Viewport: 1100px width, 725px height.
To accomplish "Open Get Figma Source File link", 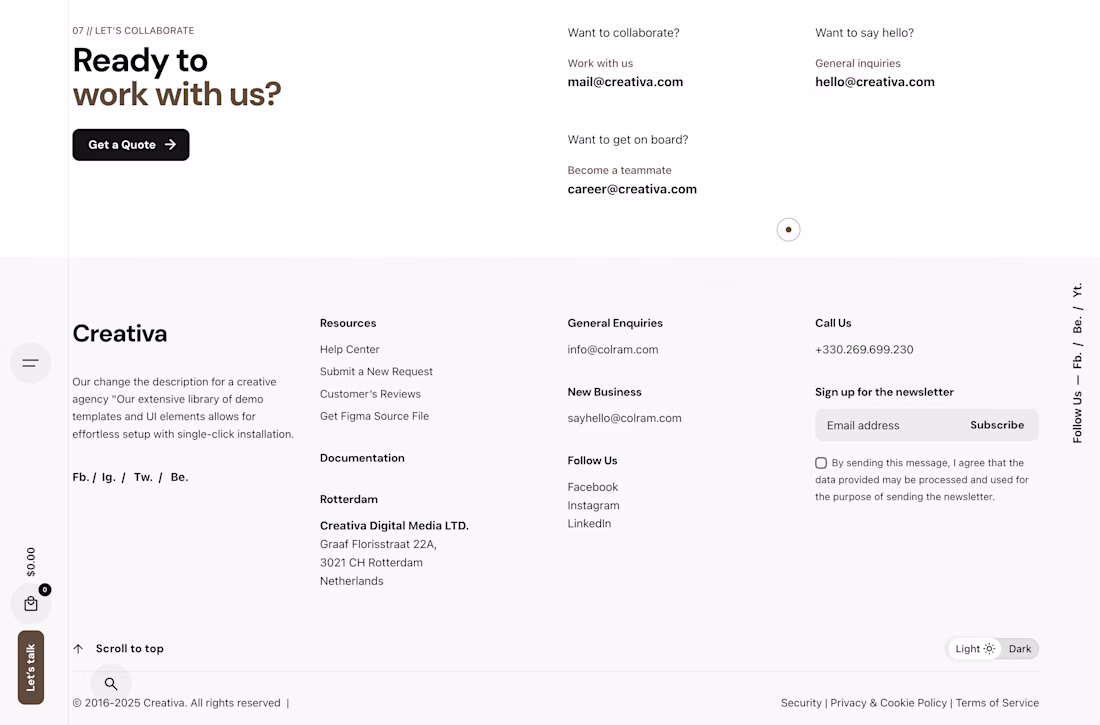I will click(374, 416).
